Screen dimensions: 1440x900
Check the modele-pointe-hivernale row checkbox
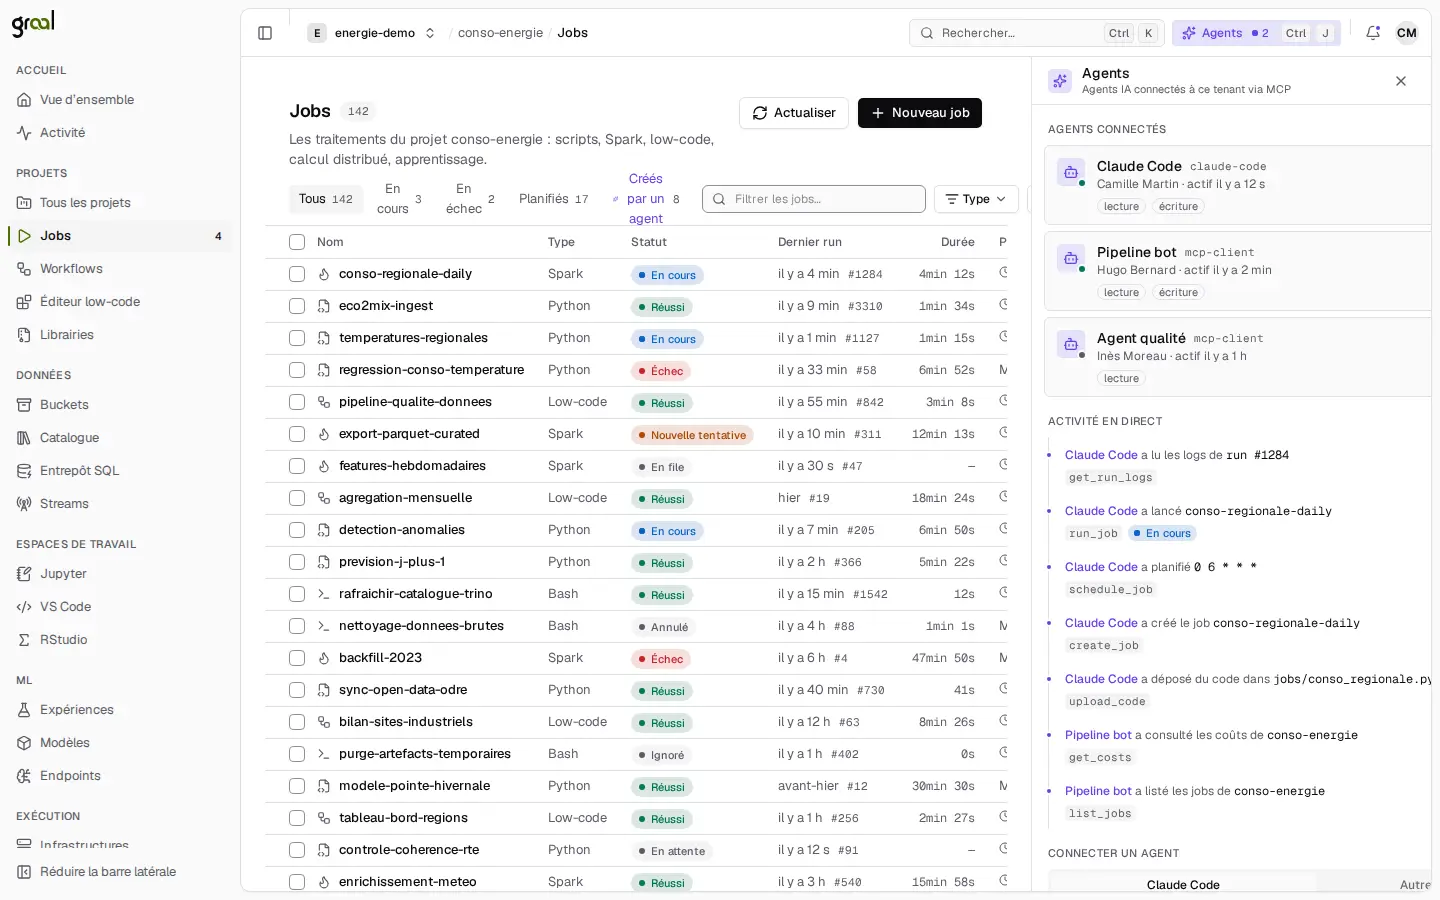click(x=297, y=786)
